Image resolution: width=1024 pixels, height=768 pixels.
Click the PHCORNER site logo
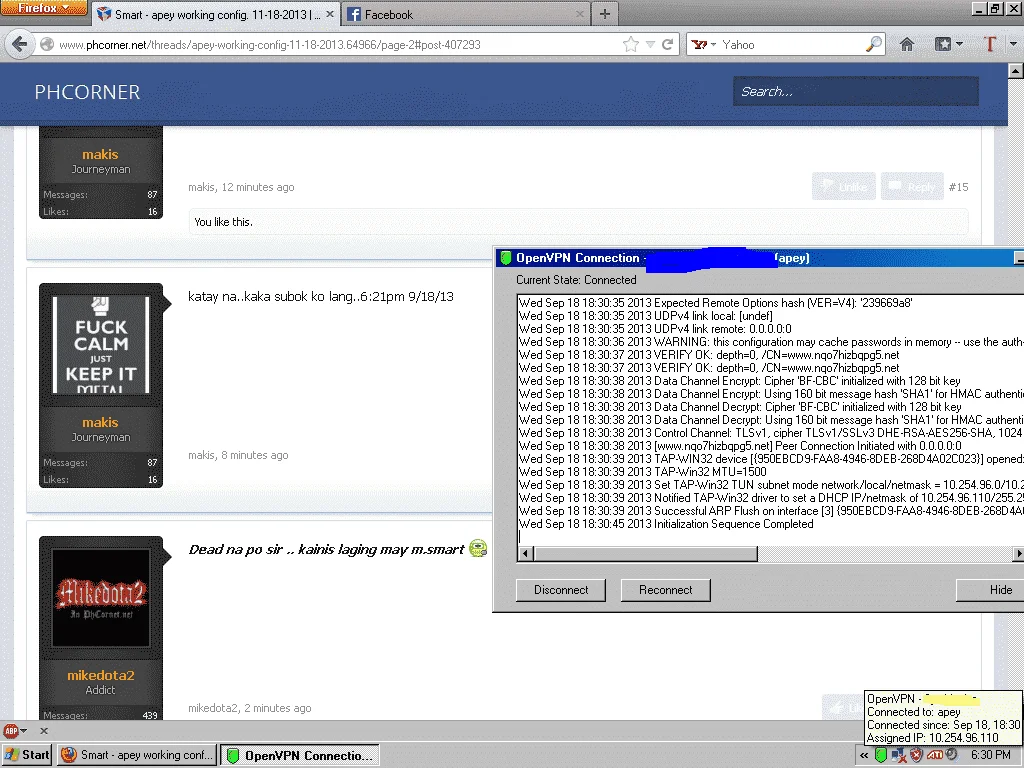87,92
